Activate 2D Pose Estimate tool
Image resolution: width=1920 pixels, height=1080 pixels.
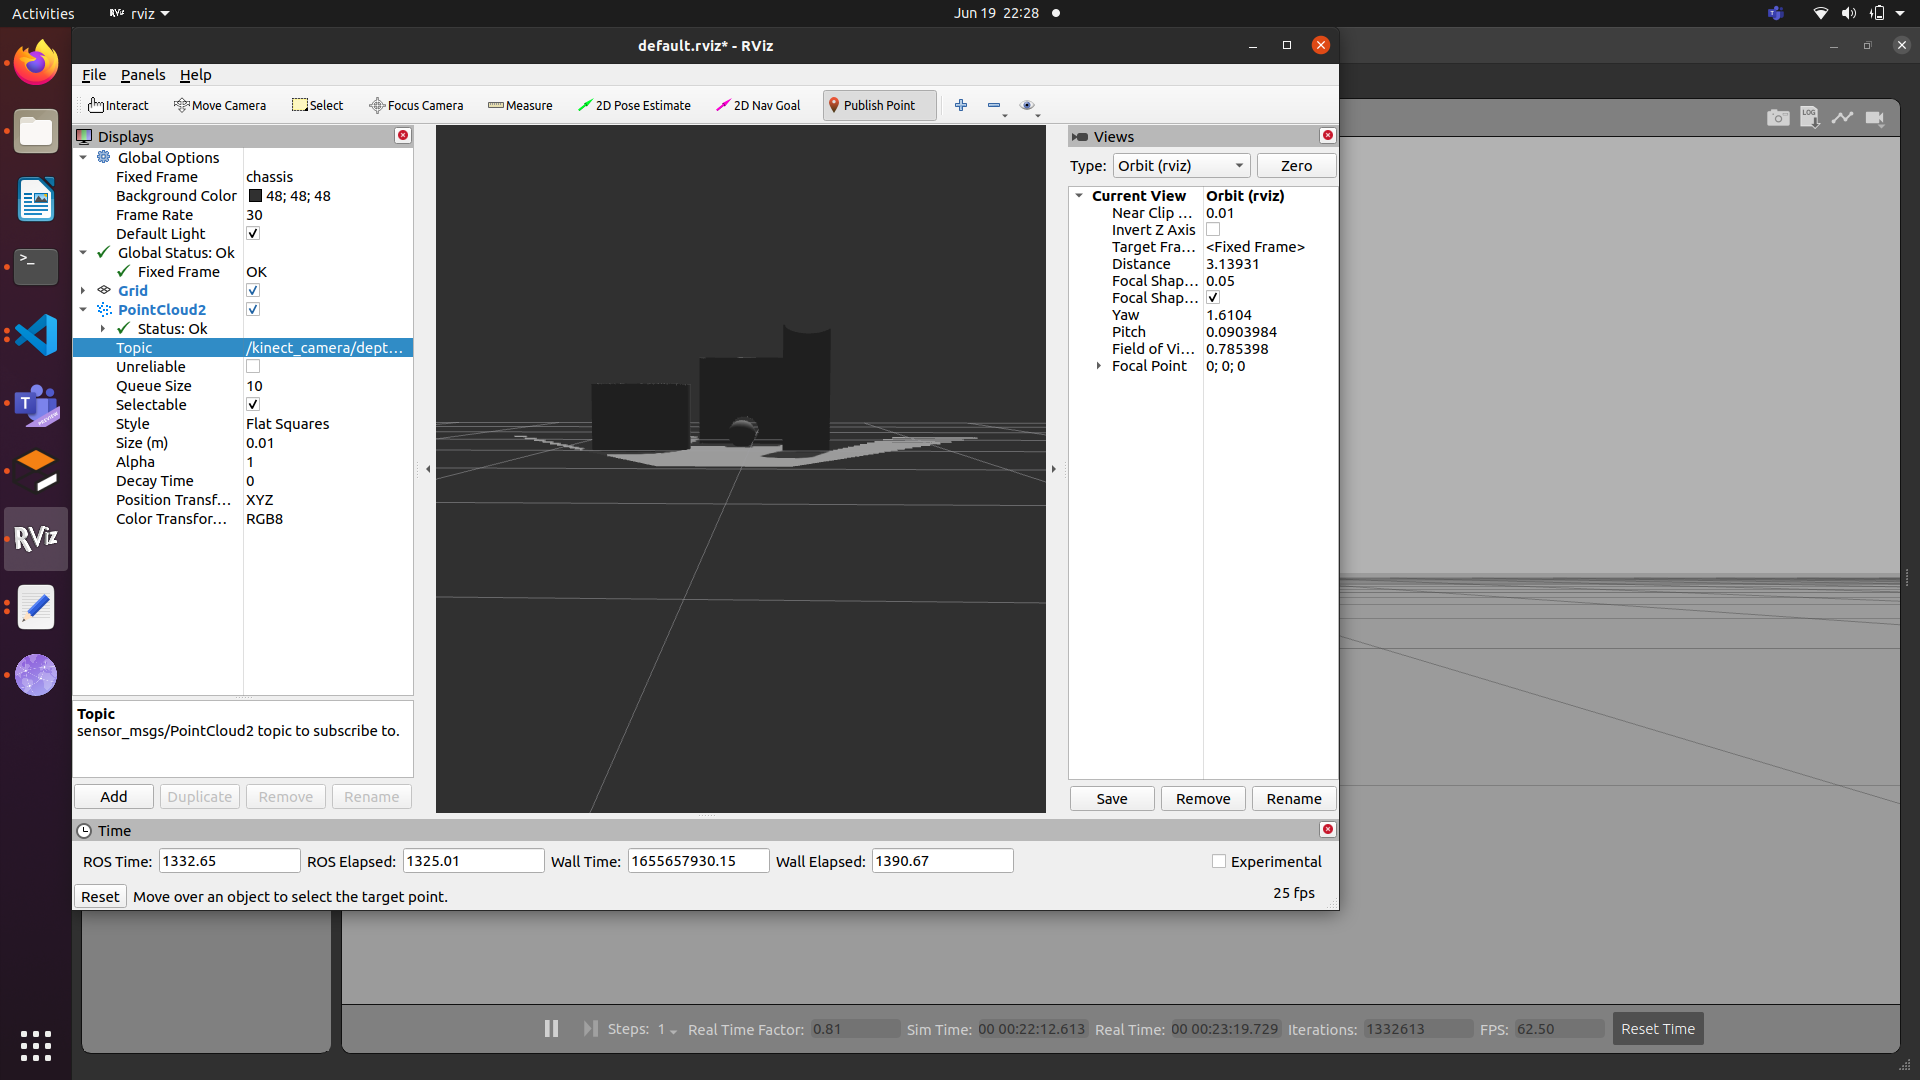pos(634,105)
